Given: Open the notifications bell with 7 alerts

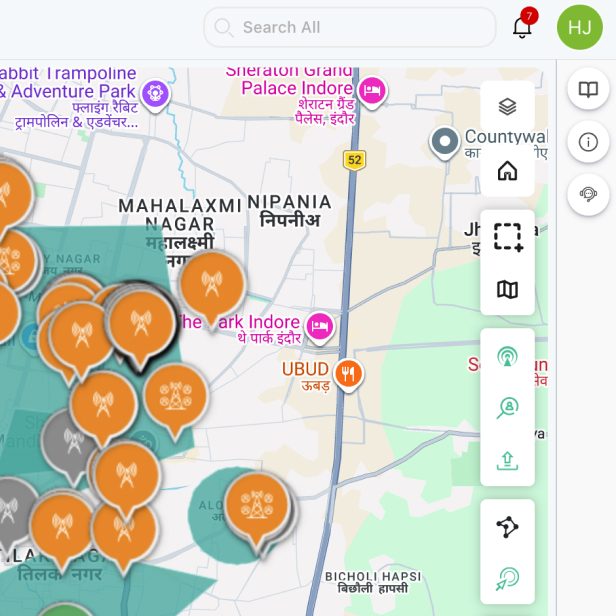Looking at the screenshot, I should pyautogui.click(x=523, y=26).
